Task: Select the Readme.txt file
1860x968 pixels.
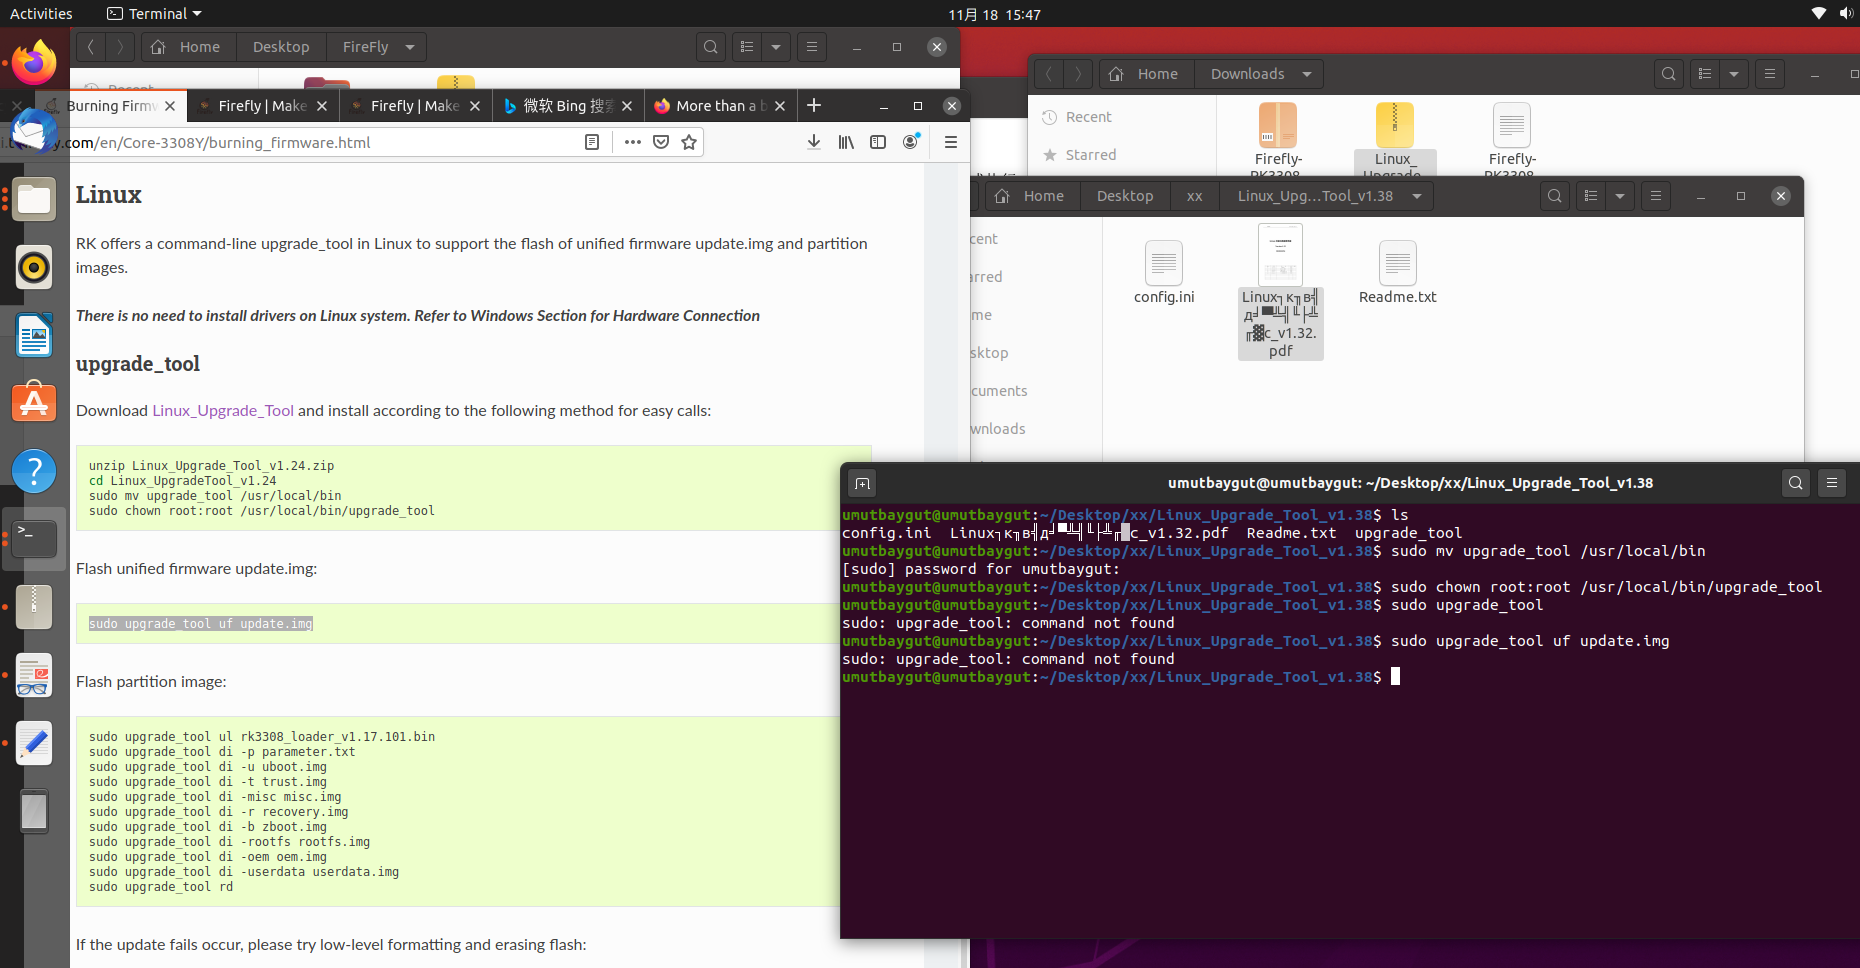Action: 1397,272
